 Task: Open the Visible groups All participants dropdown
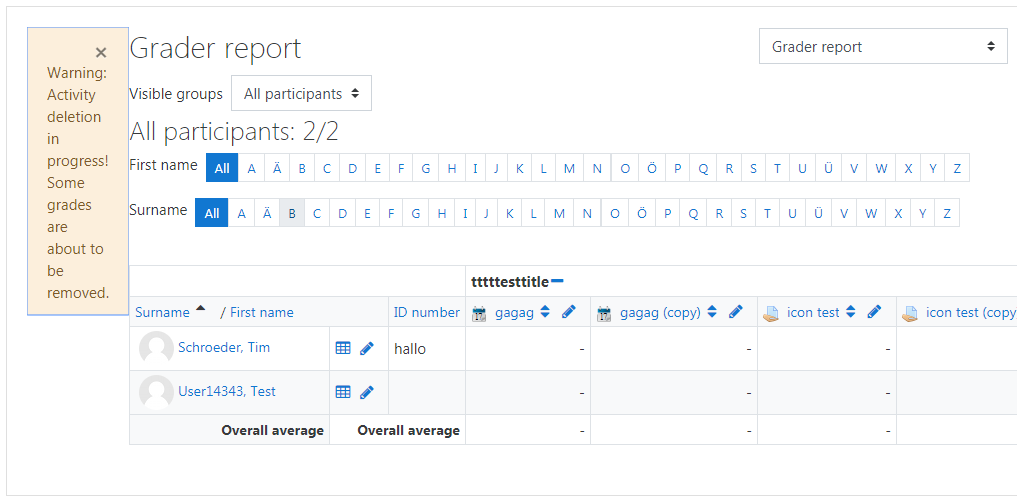pos(302,93)
